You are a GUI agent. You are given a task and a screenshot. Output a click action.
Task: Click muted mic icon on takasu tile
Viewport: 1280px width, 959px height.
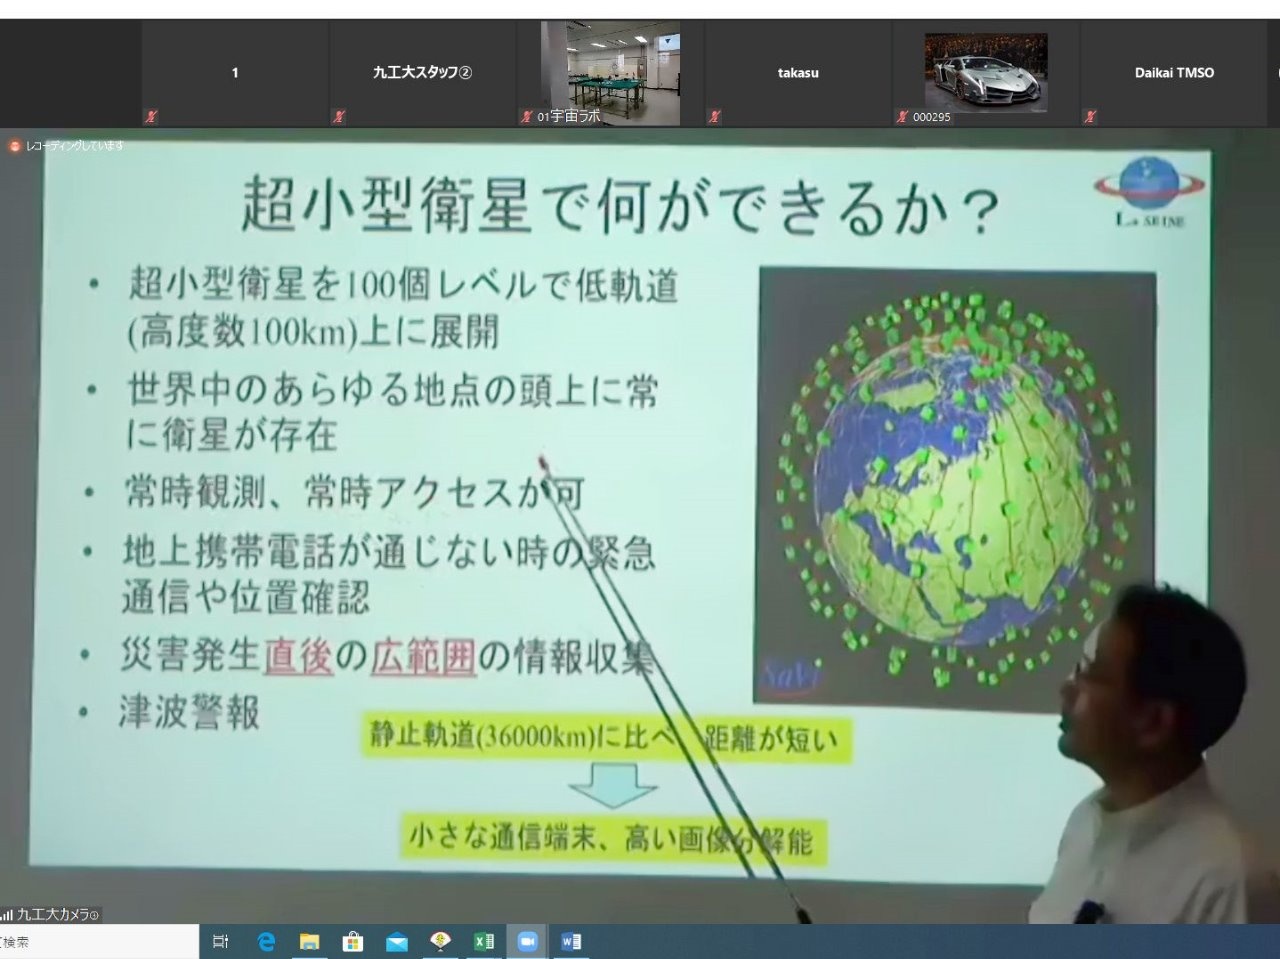click(715, 117)
